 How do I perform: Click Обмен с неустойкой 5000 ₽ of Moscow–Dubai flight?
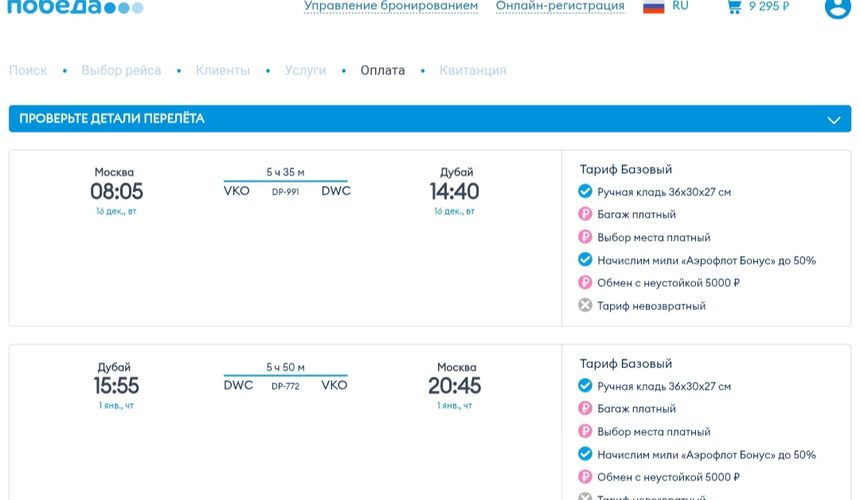[668, 283]
